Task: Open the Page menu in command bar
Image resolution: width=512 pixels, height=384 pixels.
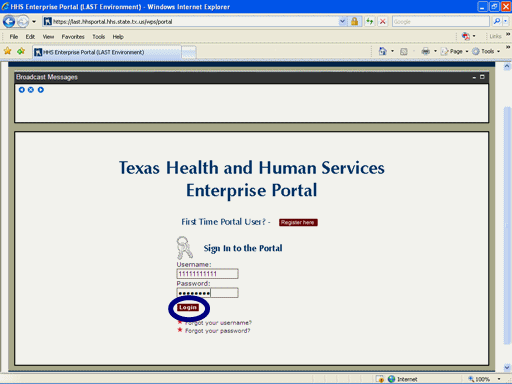Action: coord(455,51)
